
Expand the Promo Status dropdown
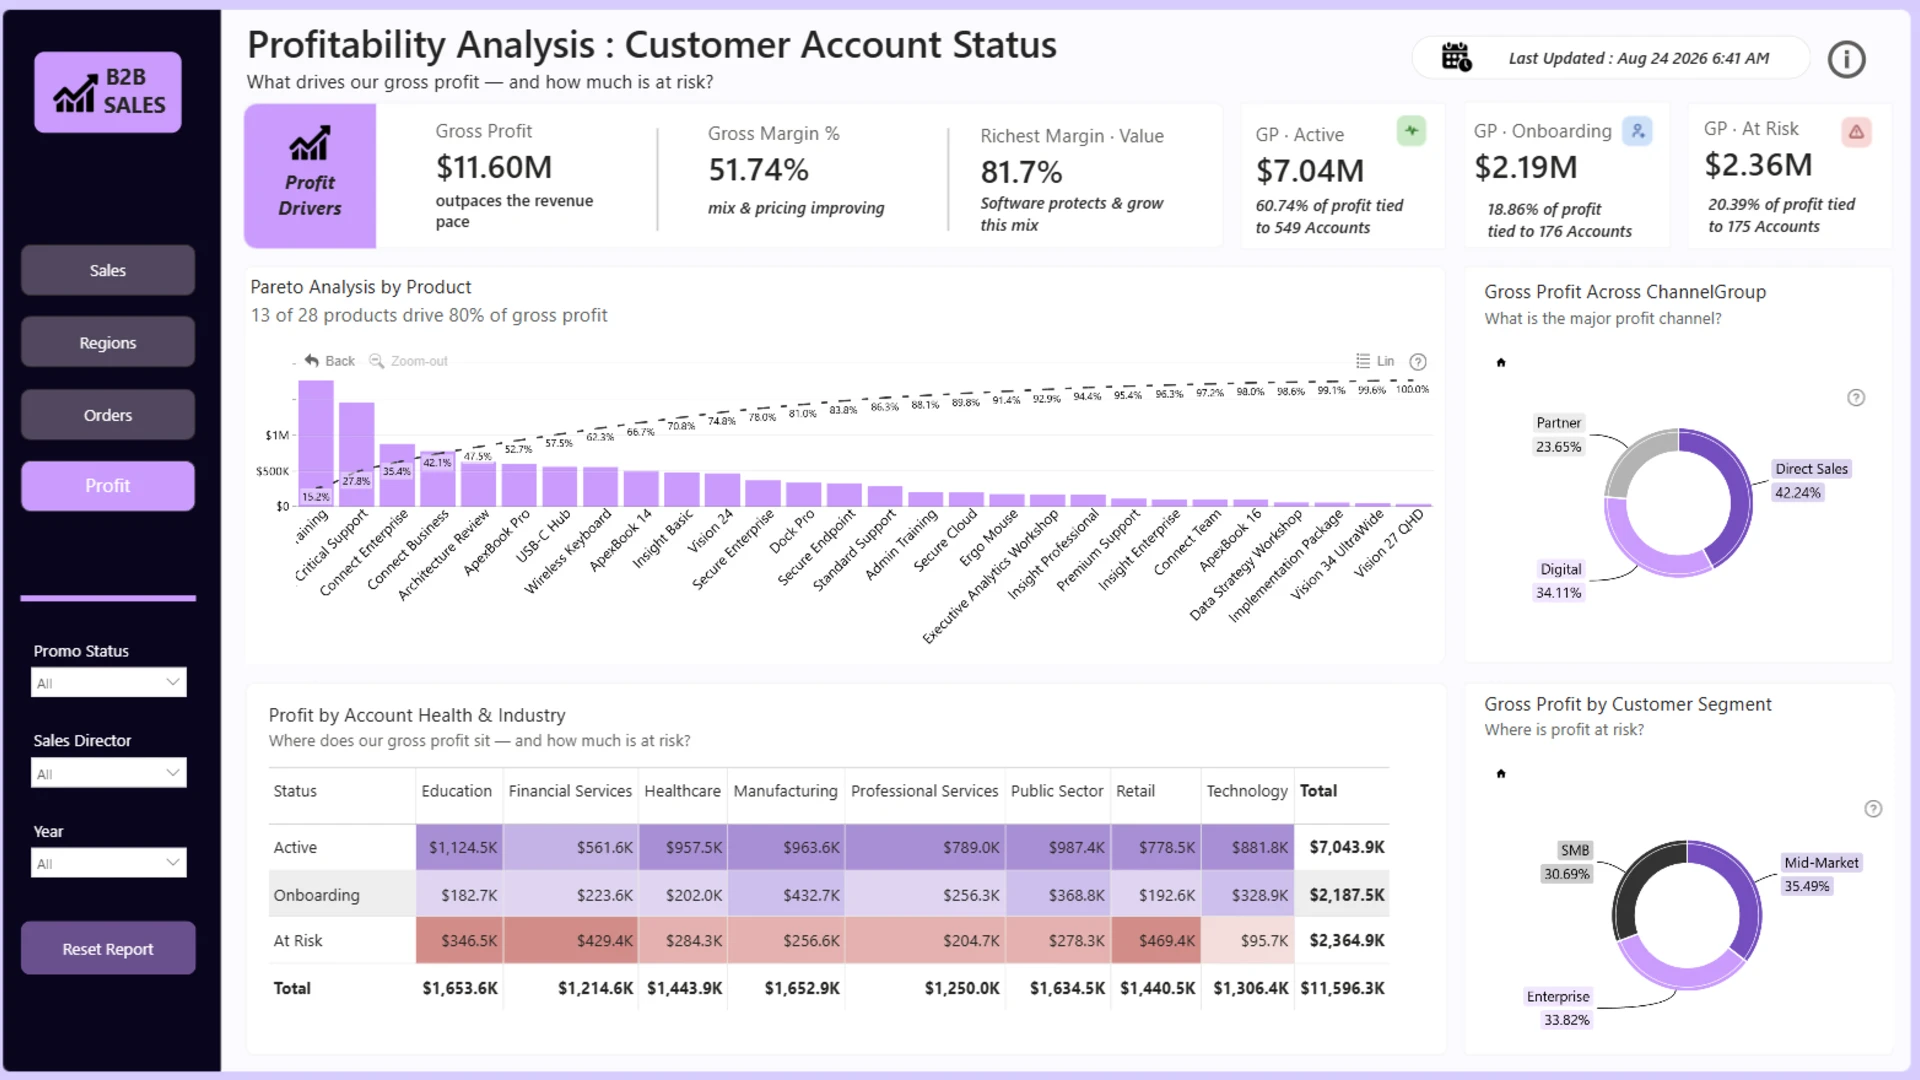[x=109, y=683]
